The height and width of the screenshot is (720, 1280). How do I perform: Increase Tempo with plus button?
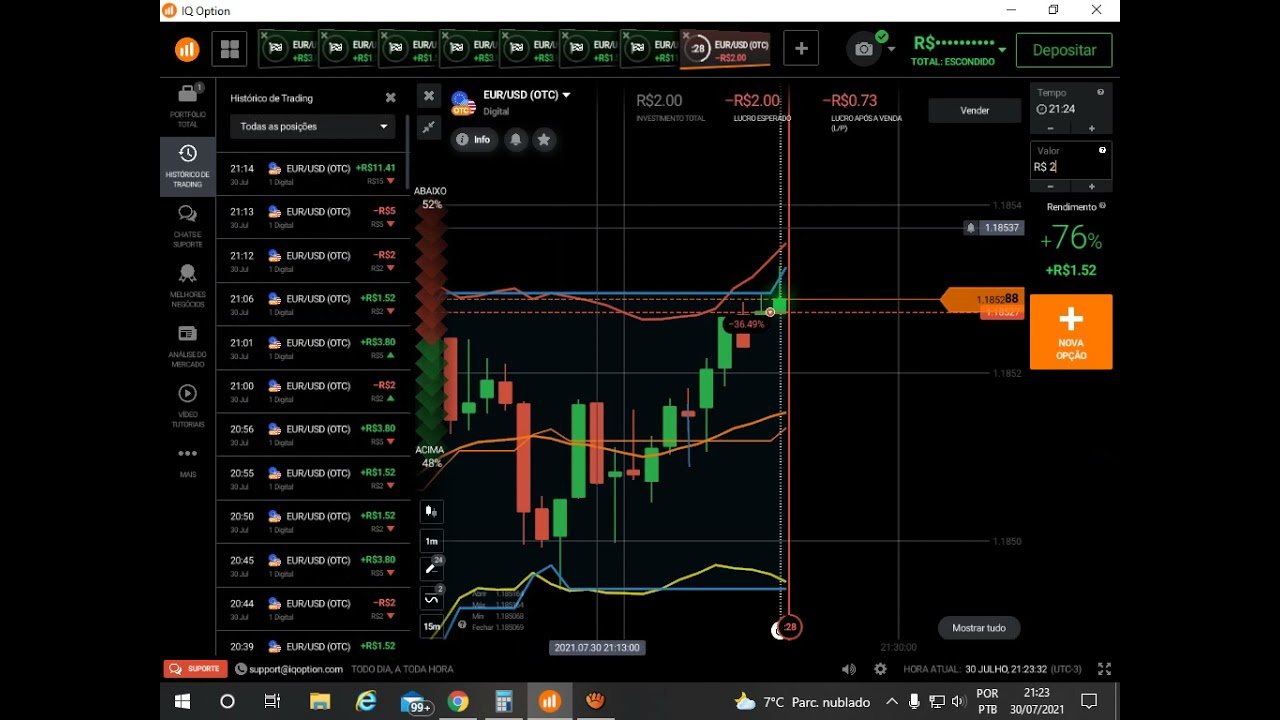pyautogui.click(x=1091, y=128)
